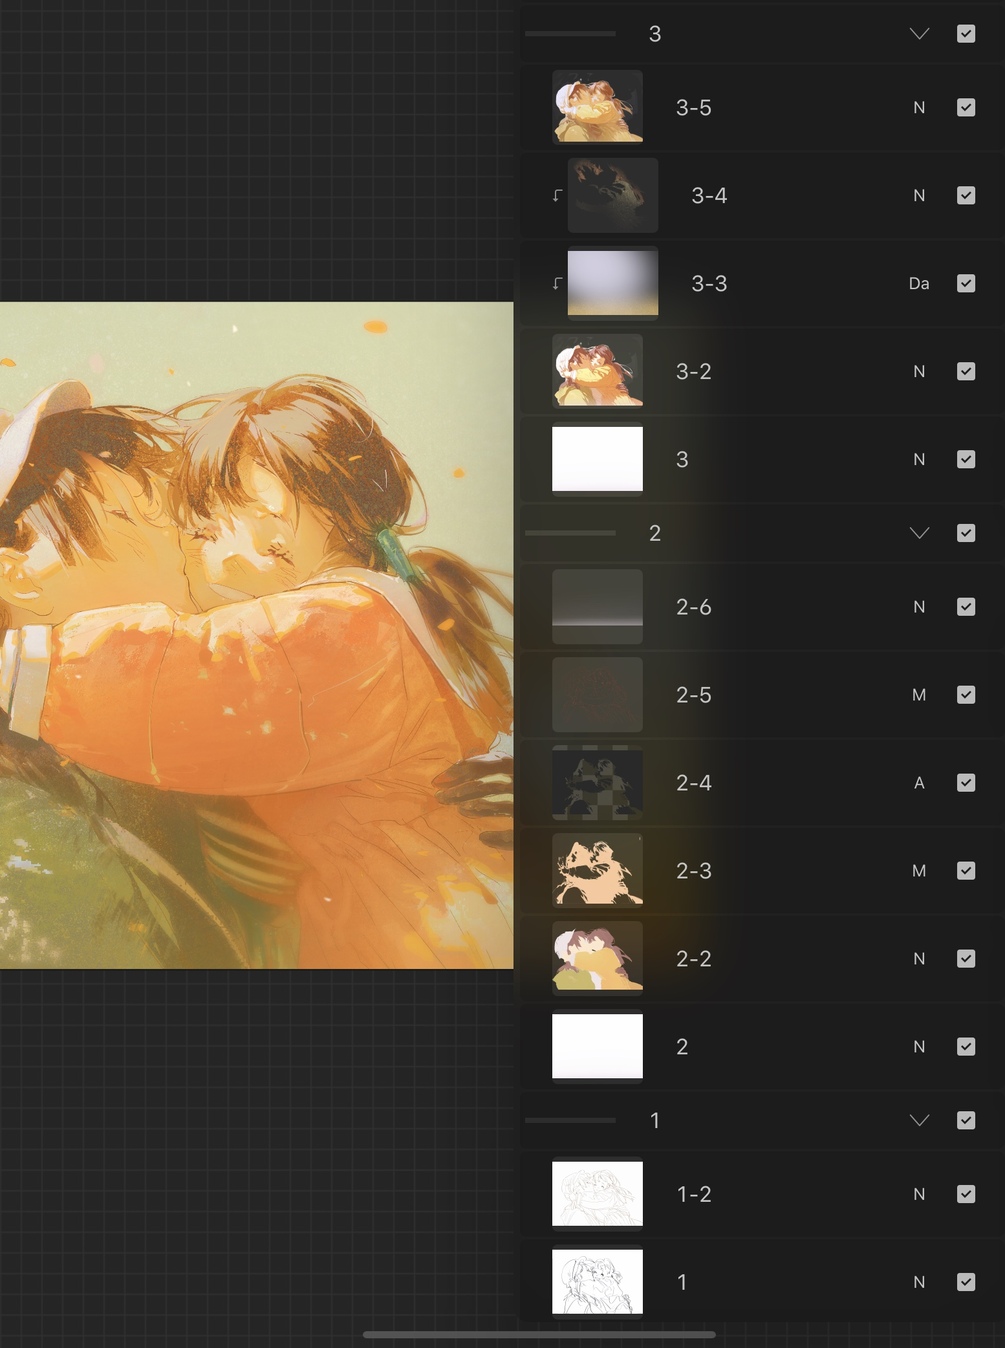This screenshot has width=1005, height=1348.
Task: Hide layer 3-2 via its checkbox
Action: (966, 371)
